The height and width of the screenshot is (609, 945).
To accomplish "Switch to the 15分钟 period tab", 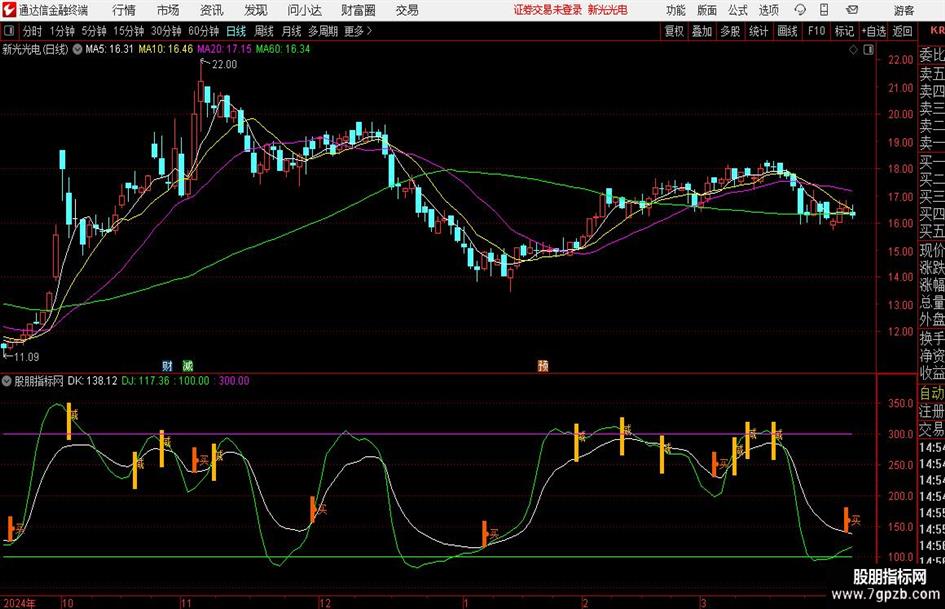I will (128, 31).
